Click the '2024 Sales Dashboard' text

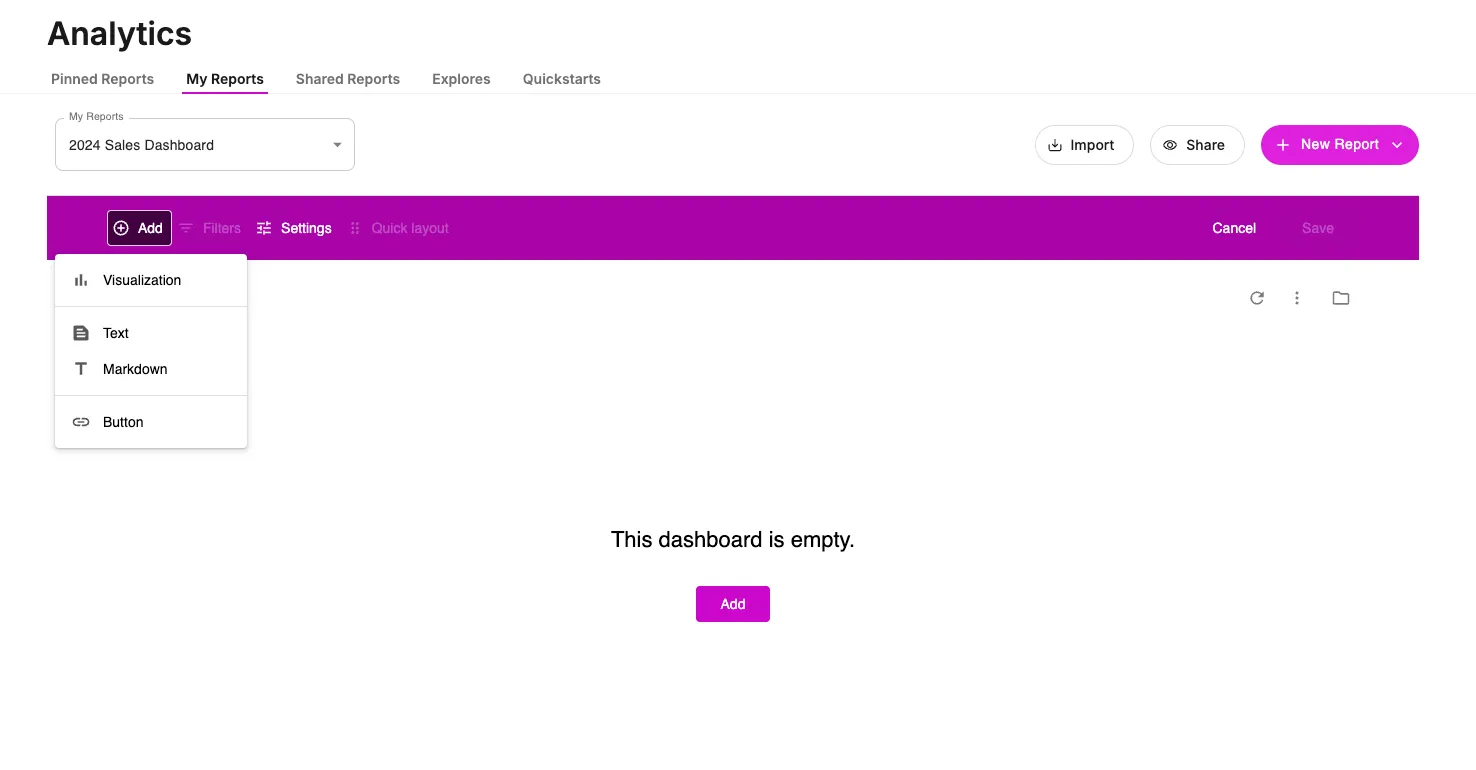coord(141,145)
